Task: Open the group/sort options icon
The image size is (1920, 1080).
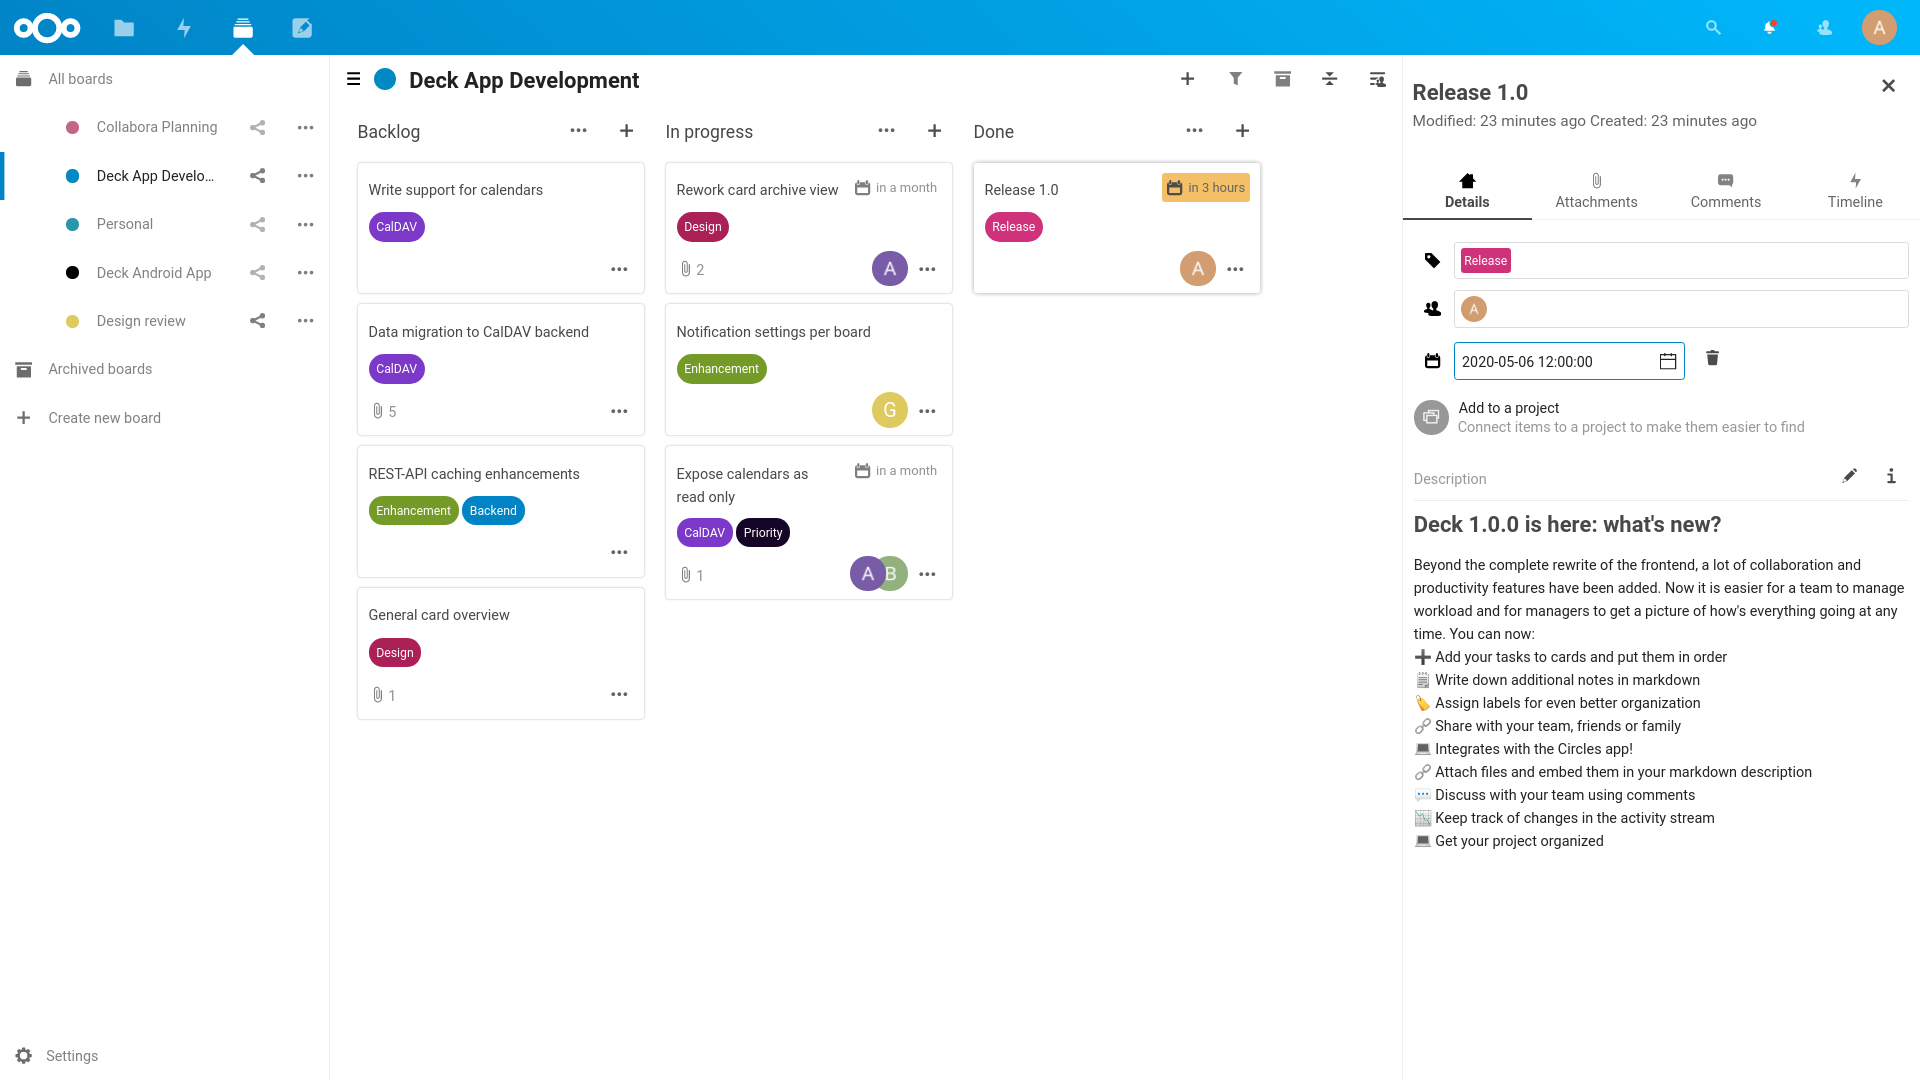Action: 1329,79
